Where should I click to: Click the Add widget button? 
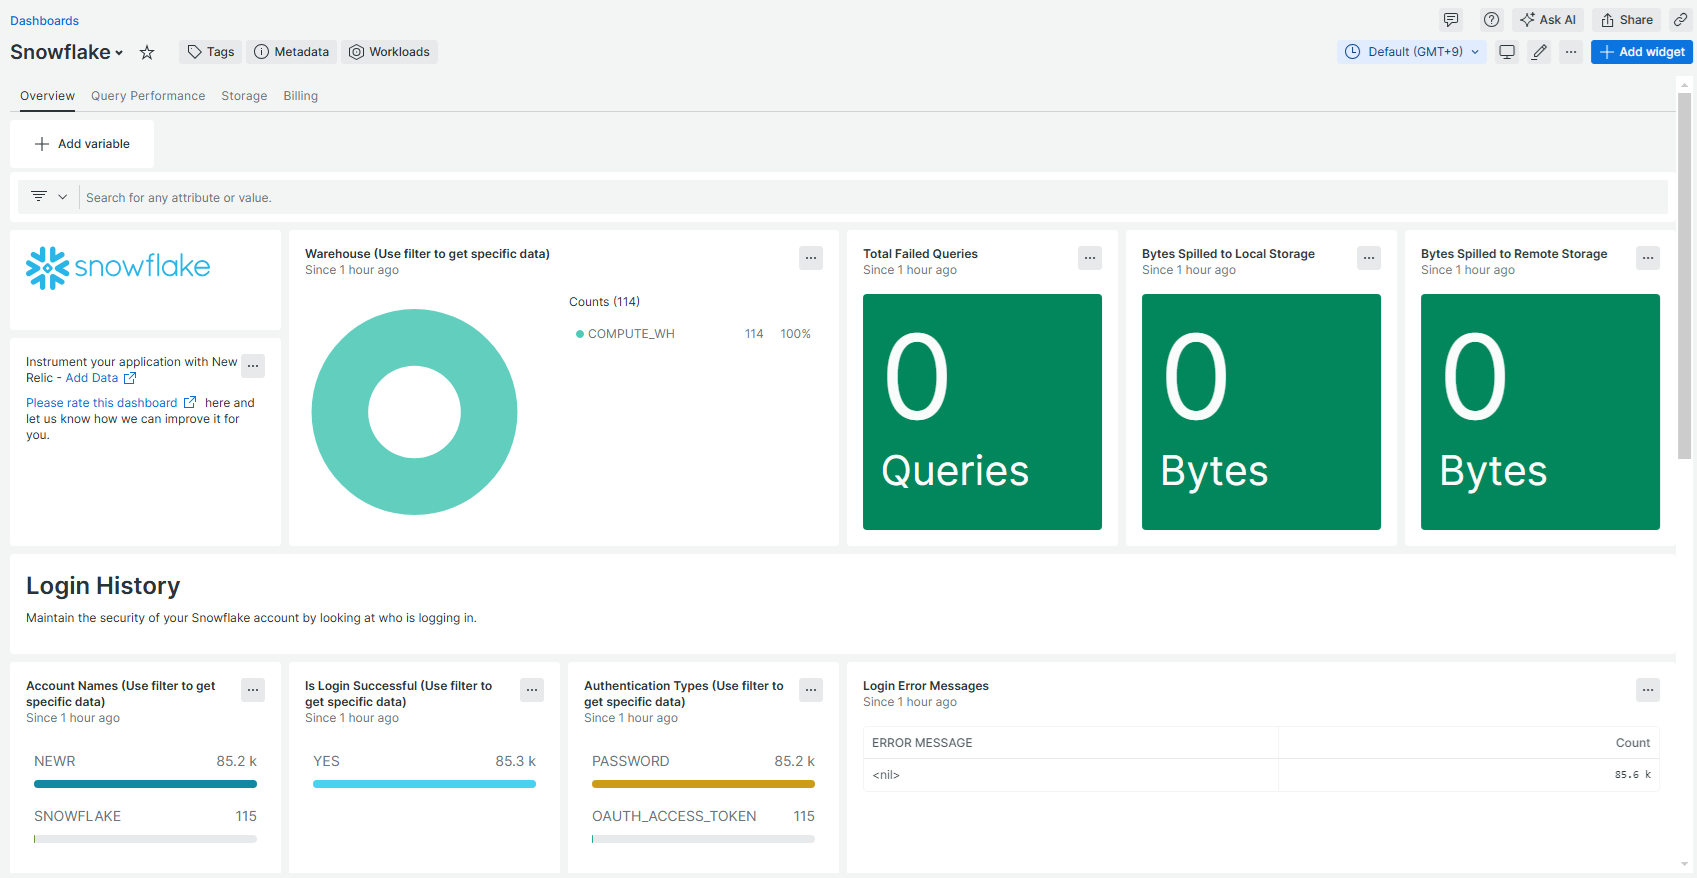coord(1642,52)
